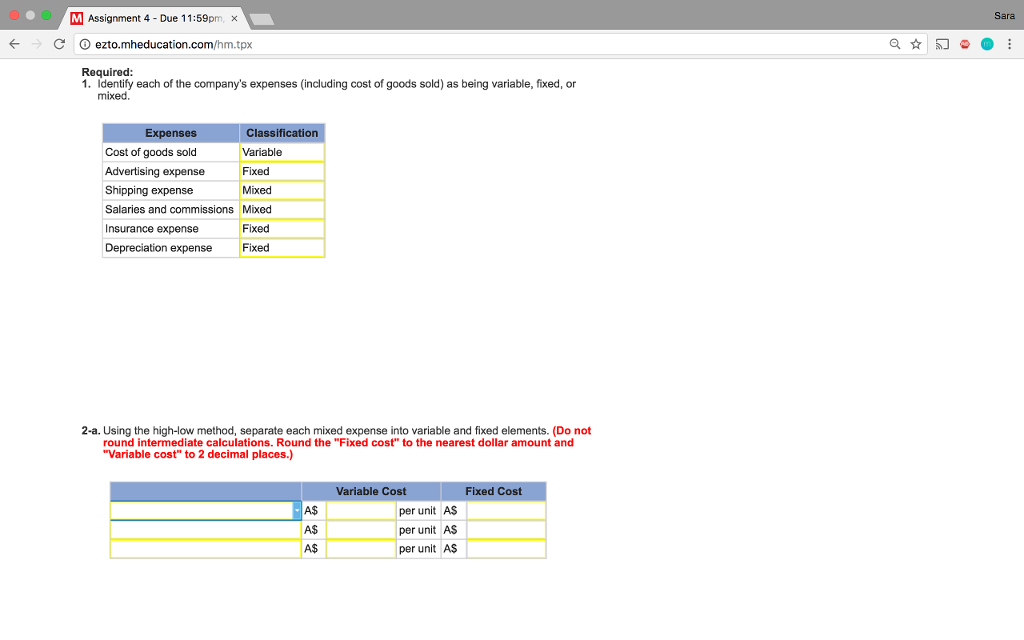Click the macOS yellow minimize button
1024x640 pixels.
pos(30,15)
